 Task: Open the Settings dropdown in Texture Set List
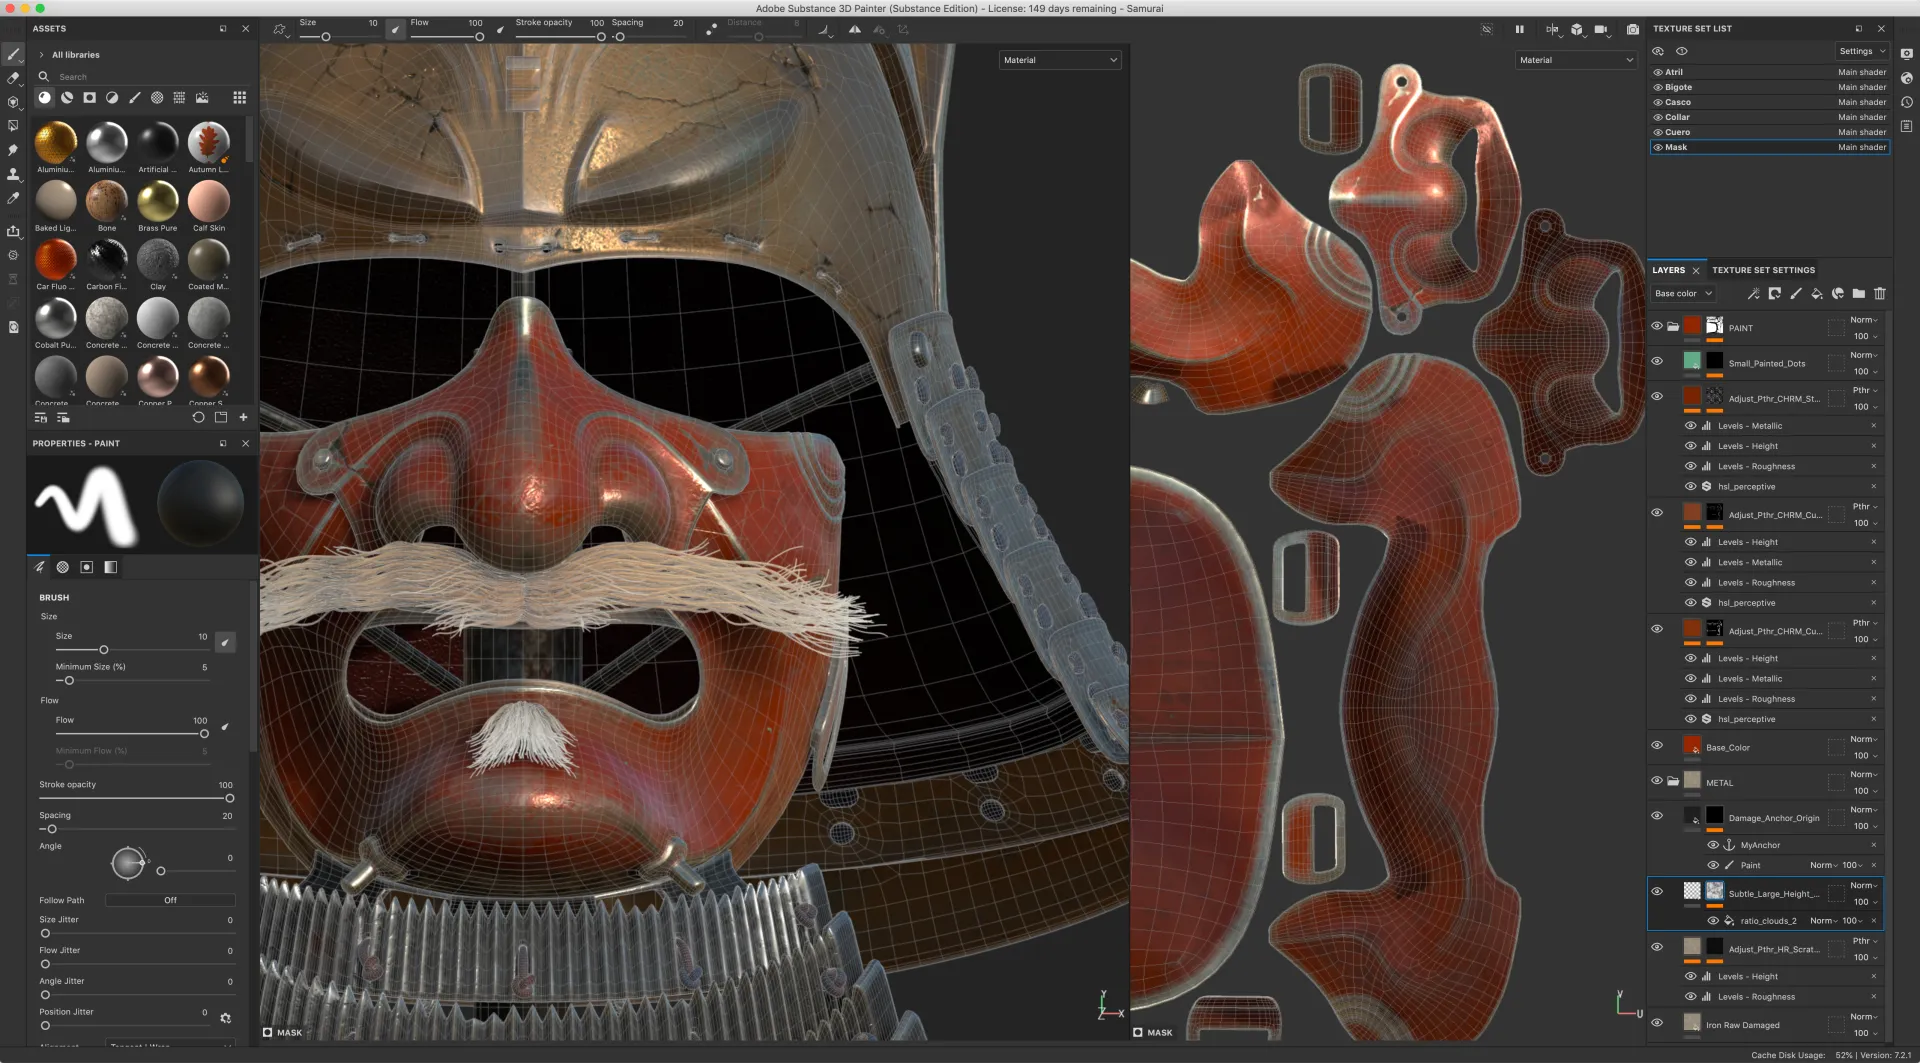(1861, 51)
